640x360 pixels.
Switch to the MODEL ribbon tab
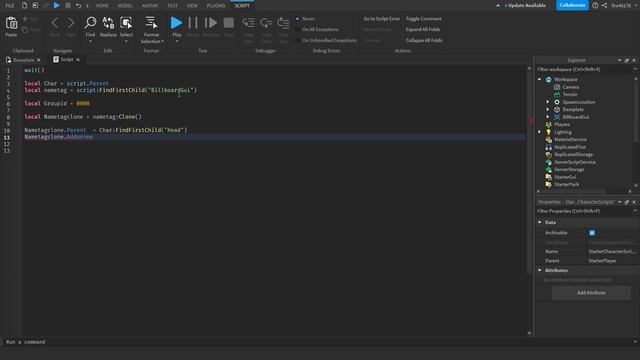(125, 6)
